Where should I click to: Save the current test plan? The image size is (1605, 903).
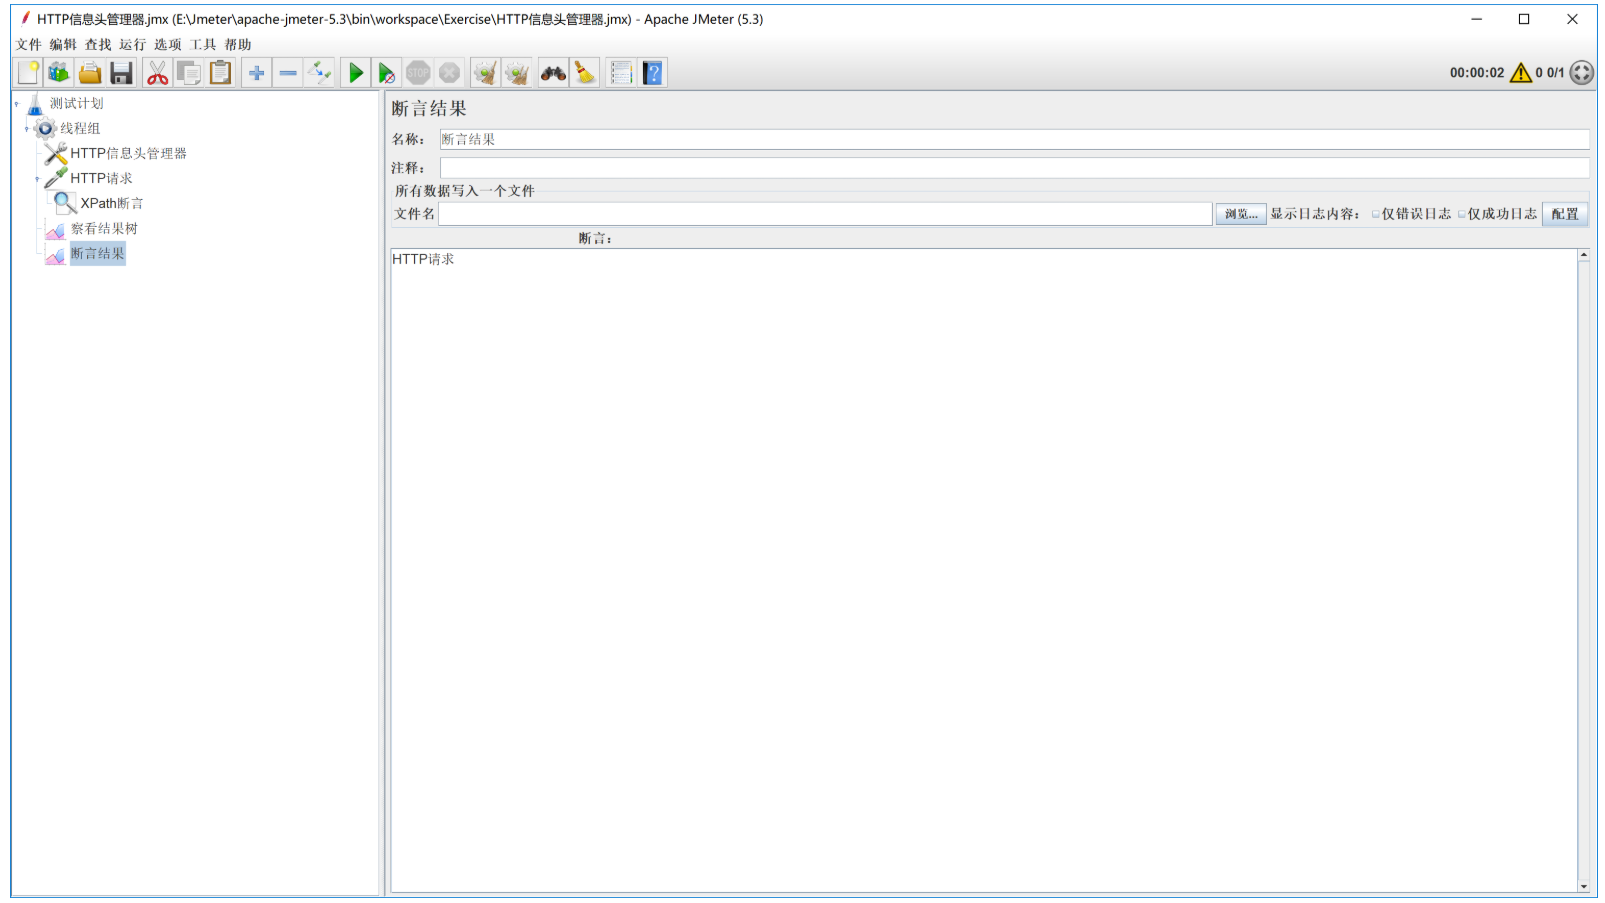[122, 71]
